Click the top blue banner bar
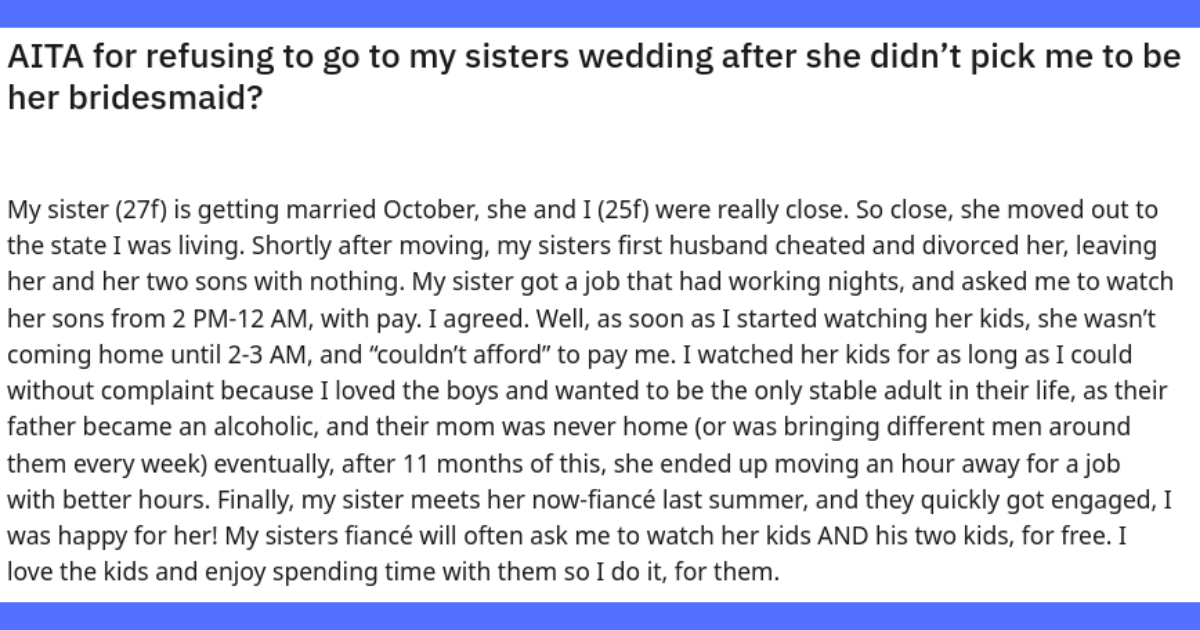The height and width of the screenshot is (630, 1200). pyautogui.click(x=600, y=13)
